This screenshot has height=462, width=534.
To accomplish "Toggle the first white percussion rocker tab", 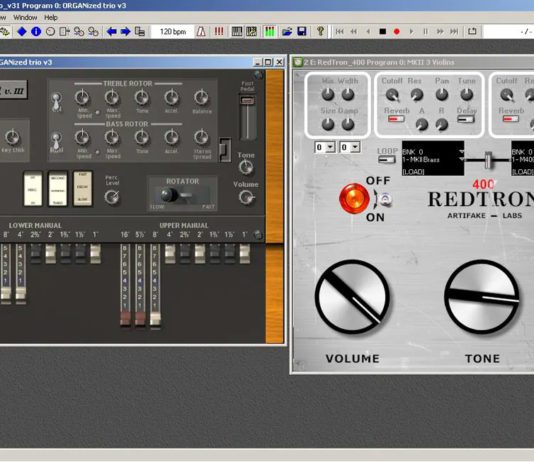I will click(x=33, y=189).
